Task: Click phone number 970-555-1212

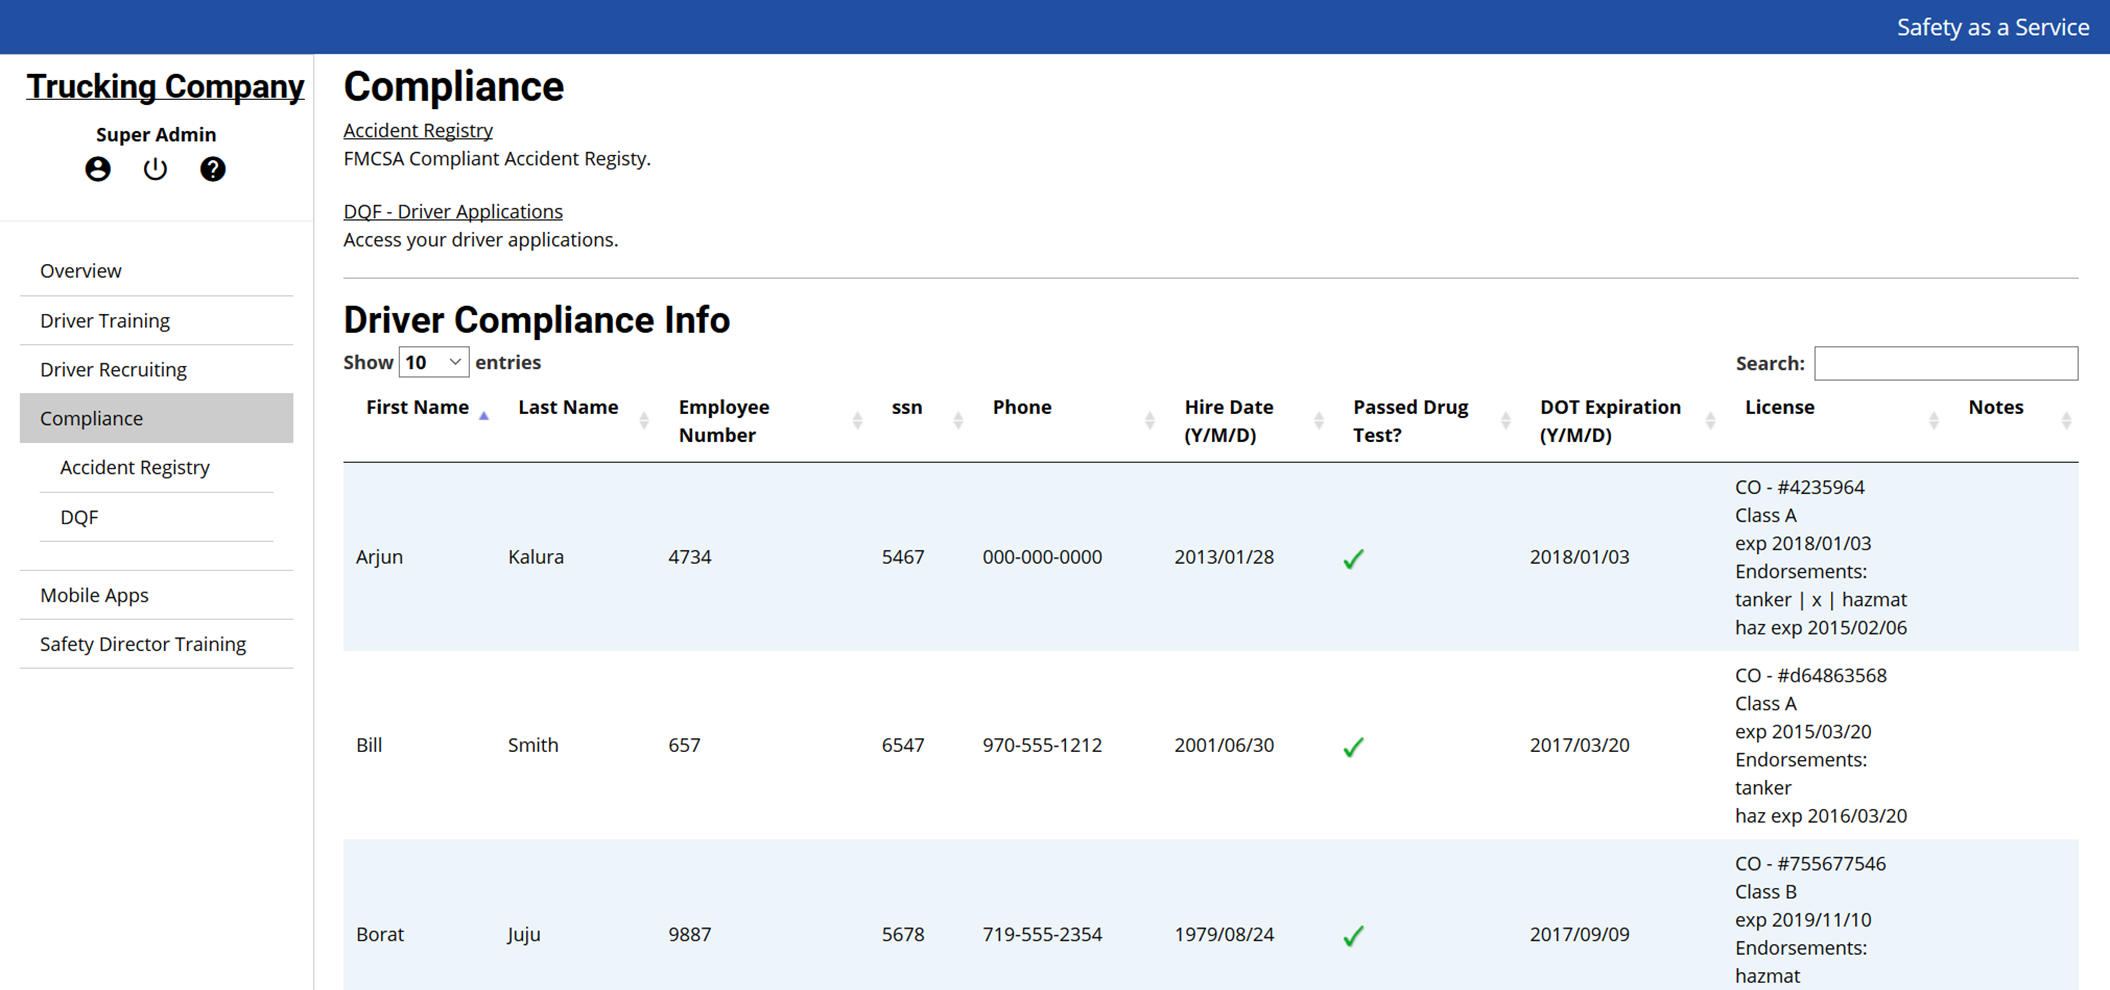Action: click(1042, 745)
